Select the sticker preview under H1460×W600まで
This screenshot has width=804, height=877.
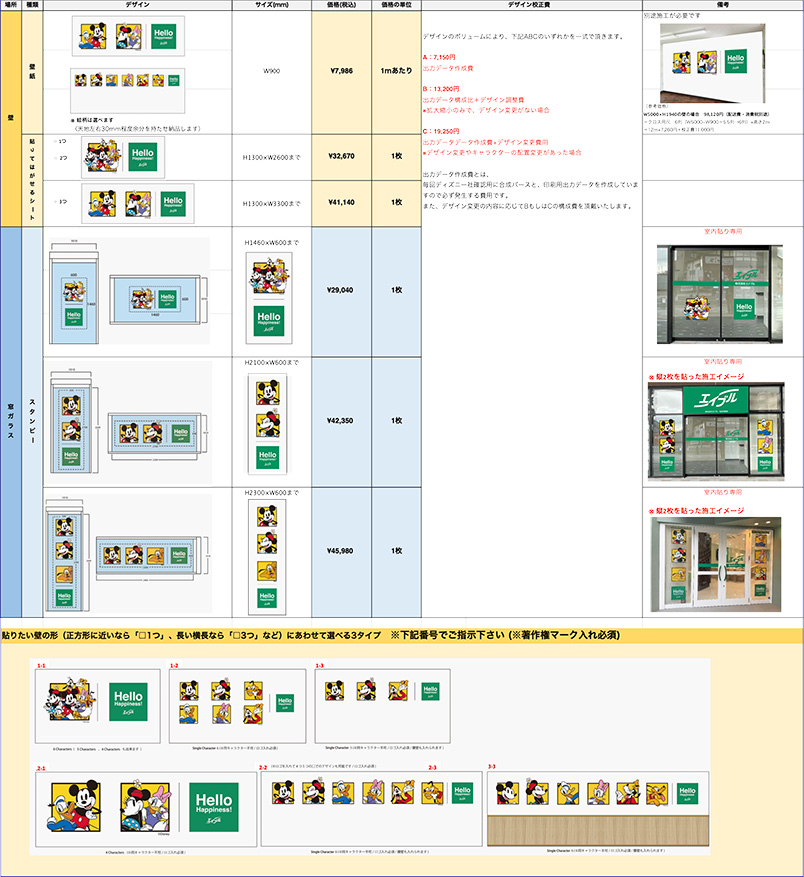(x=269, y=298)
